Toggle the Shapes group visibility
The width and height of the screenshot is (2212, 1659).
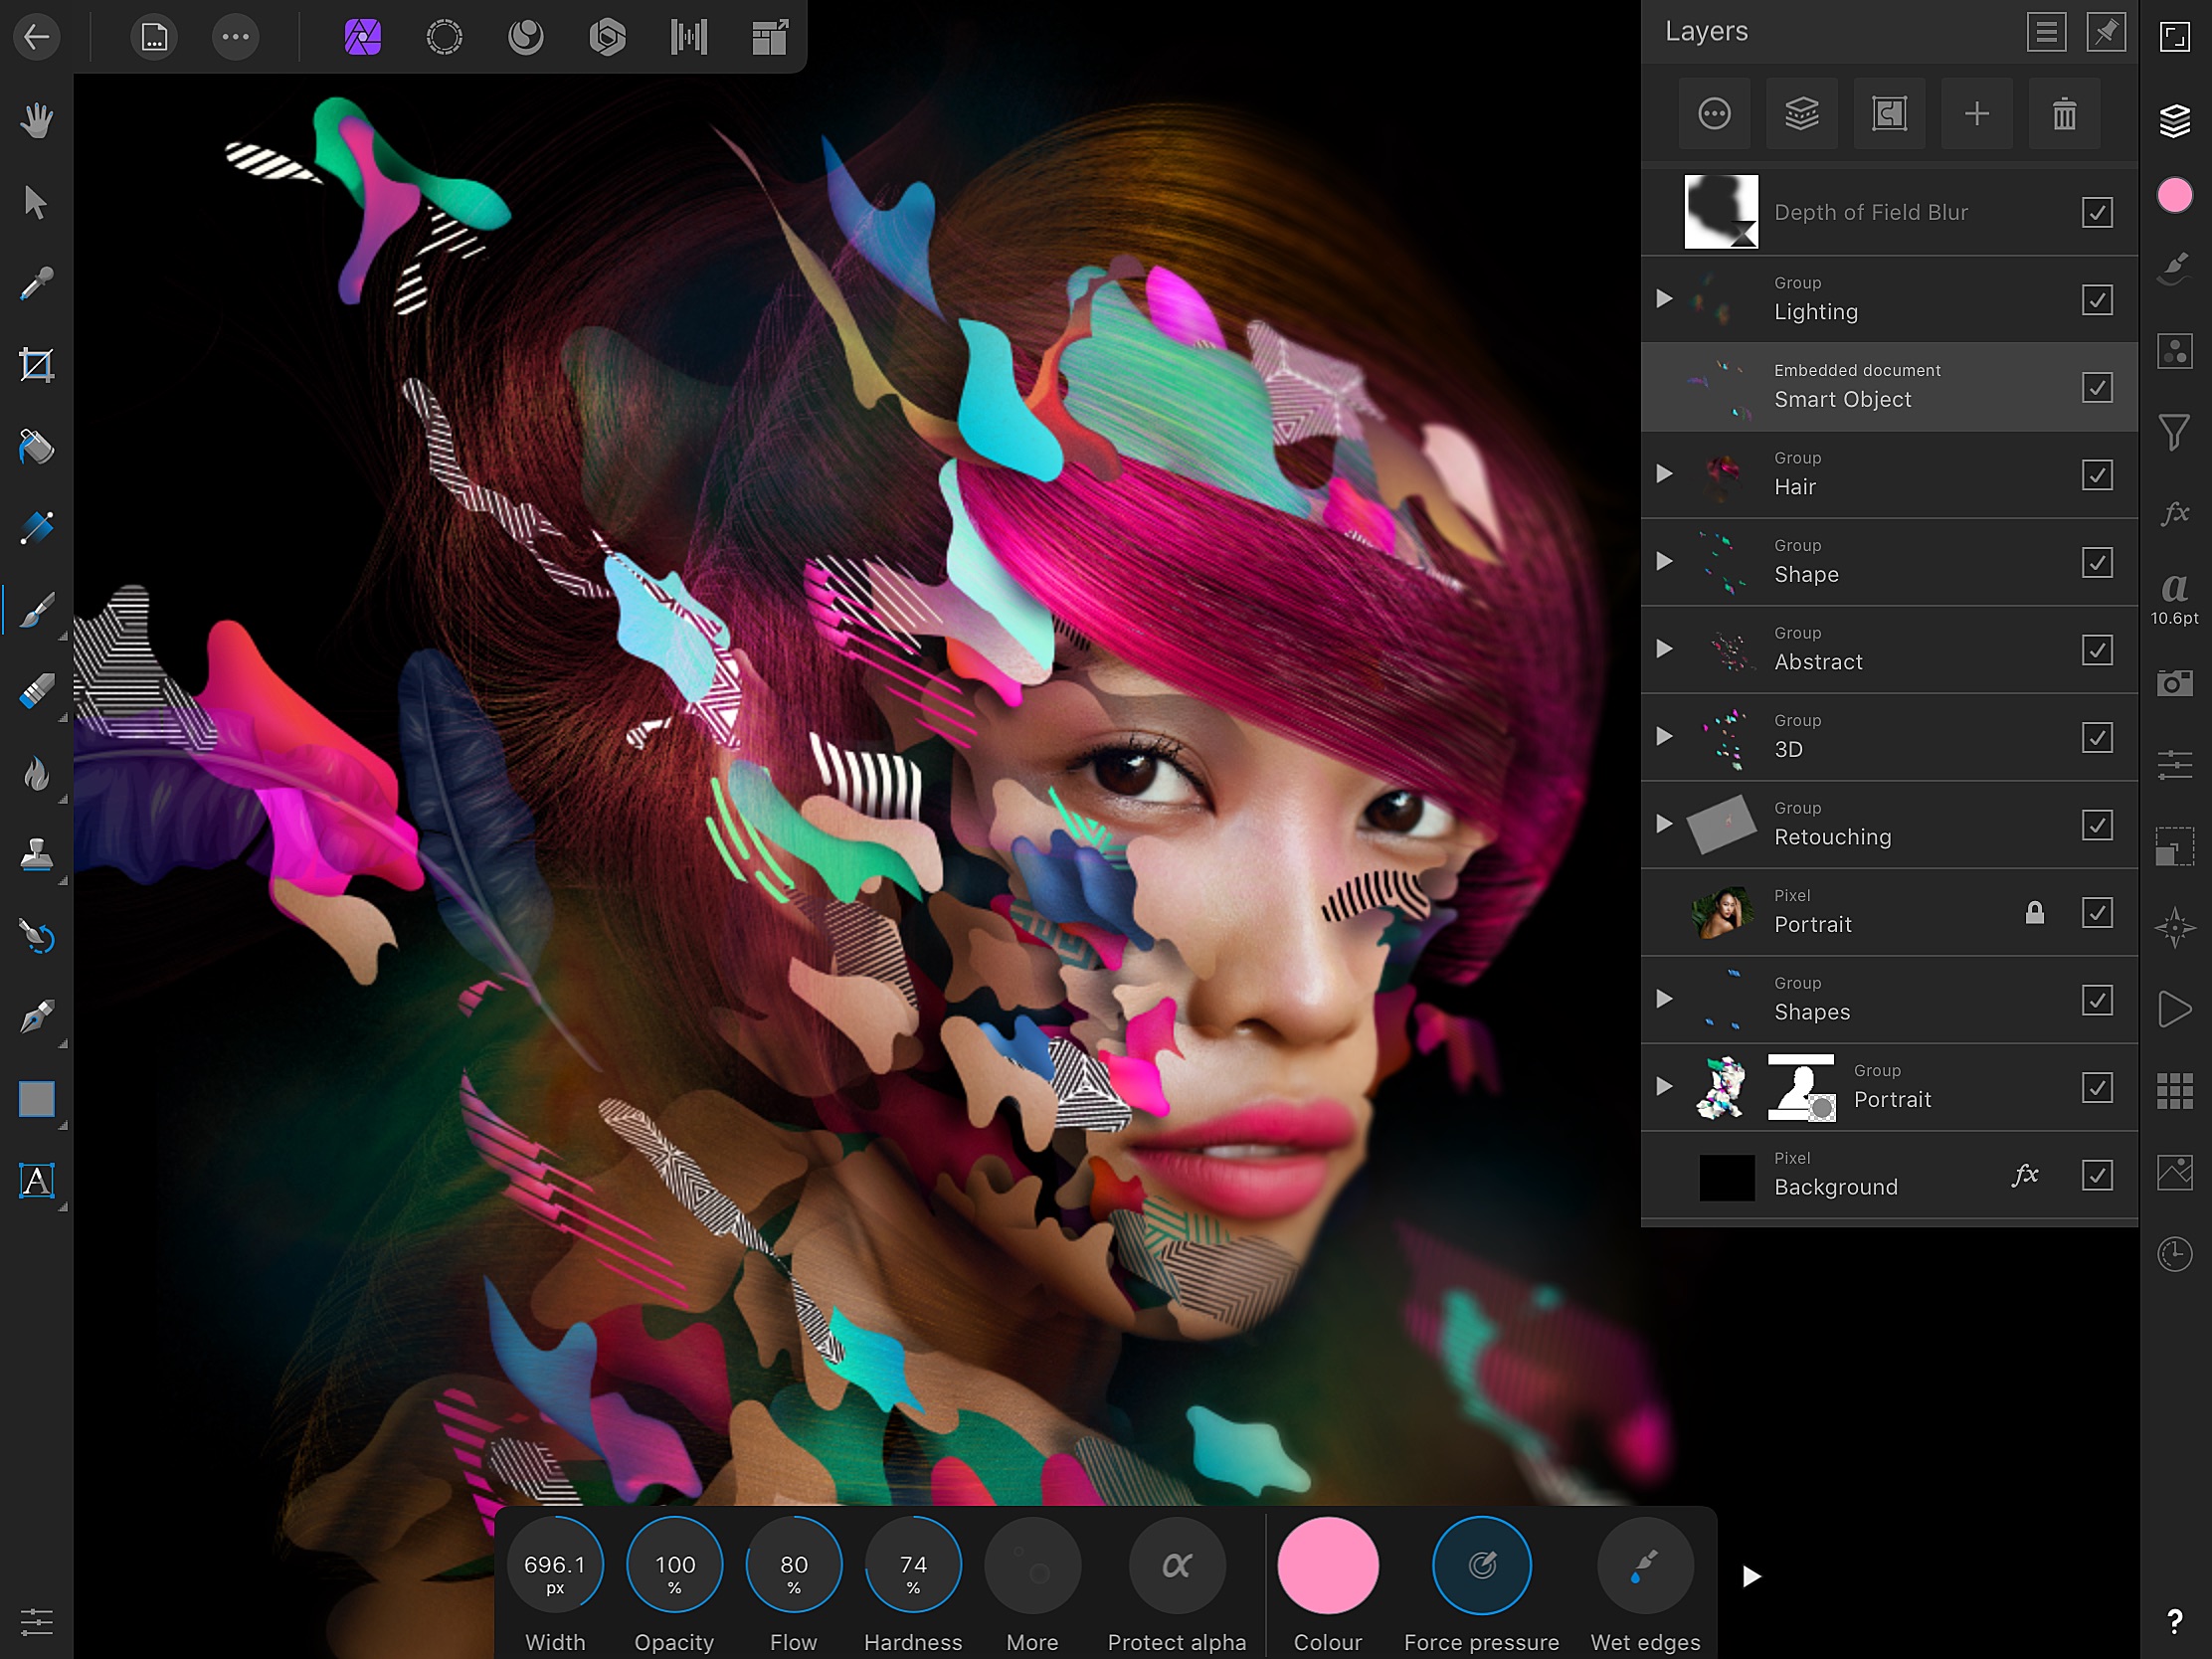[2097, 1000]
